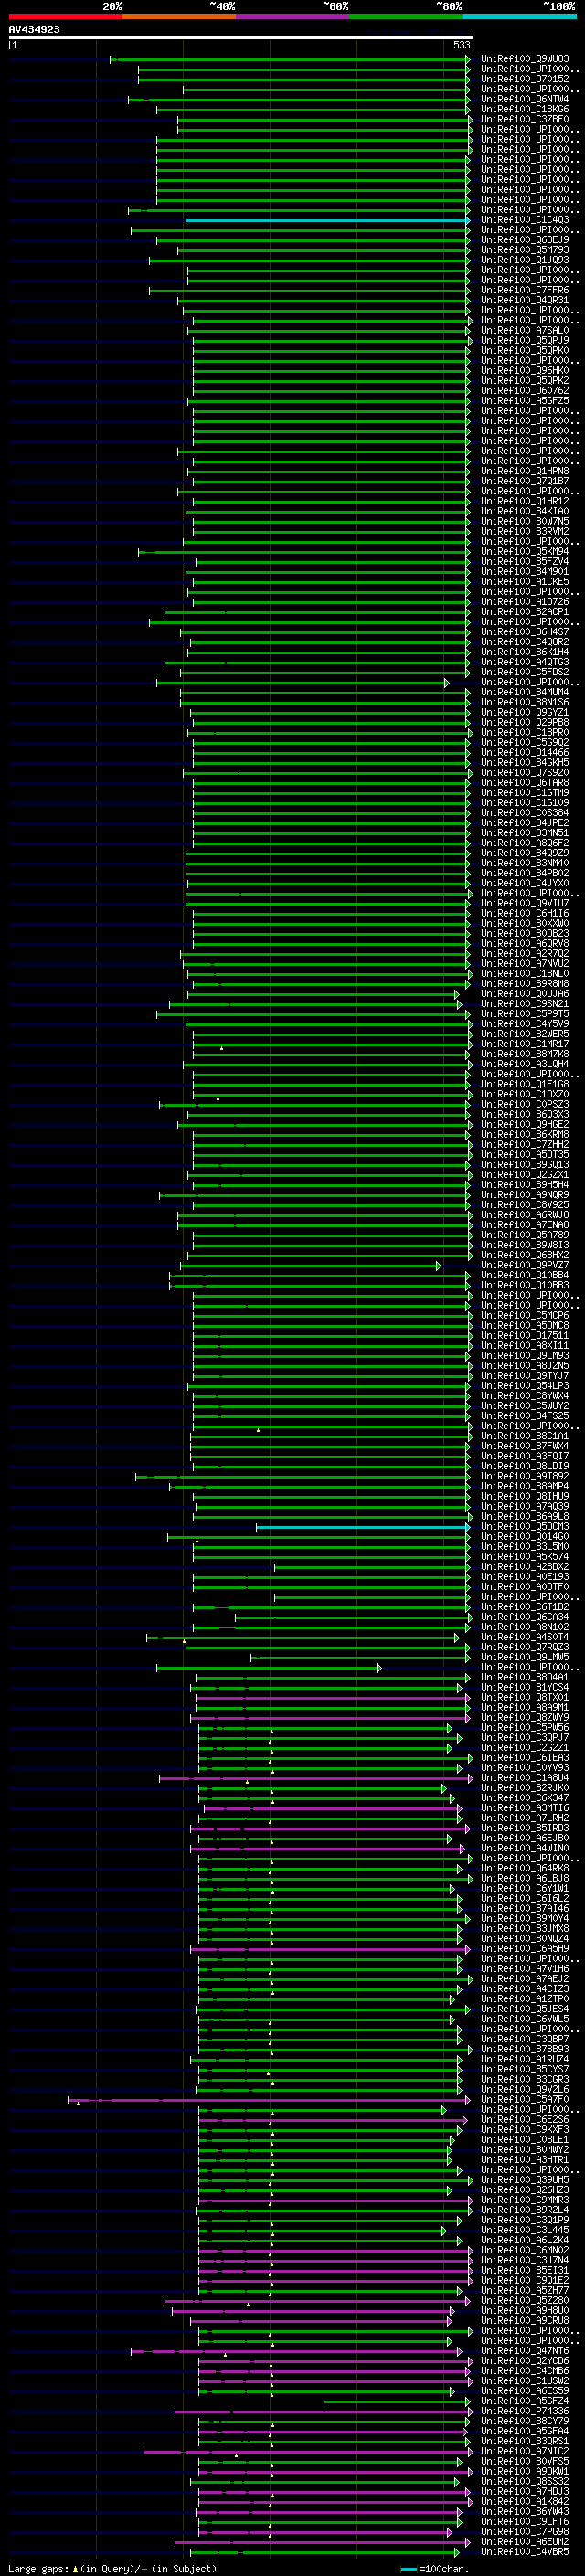Open hit UniRef100_A4S0T4
This screenshot has height=2576, width=585.
pos(525,1637)
